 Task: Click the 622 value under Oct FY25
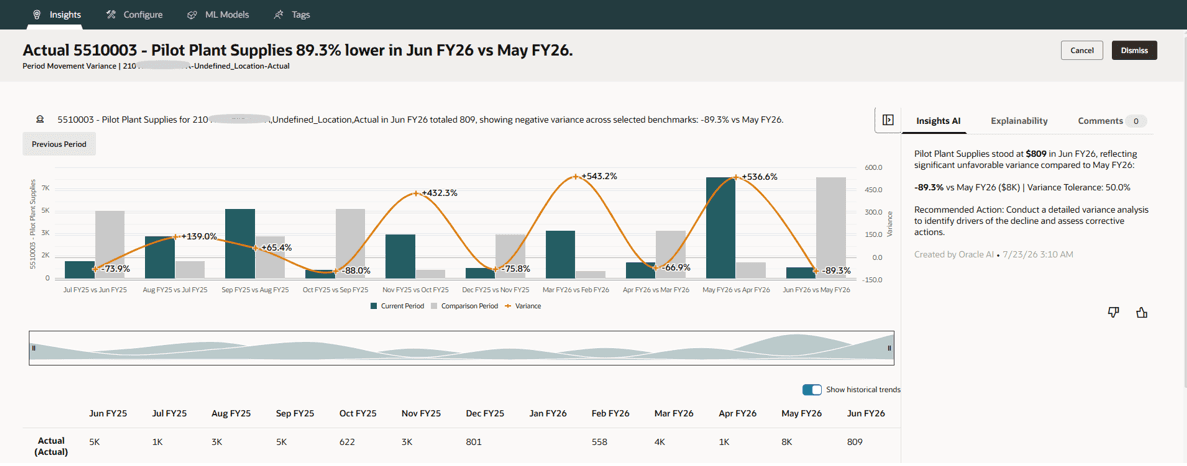(x=348, y=441)
